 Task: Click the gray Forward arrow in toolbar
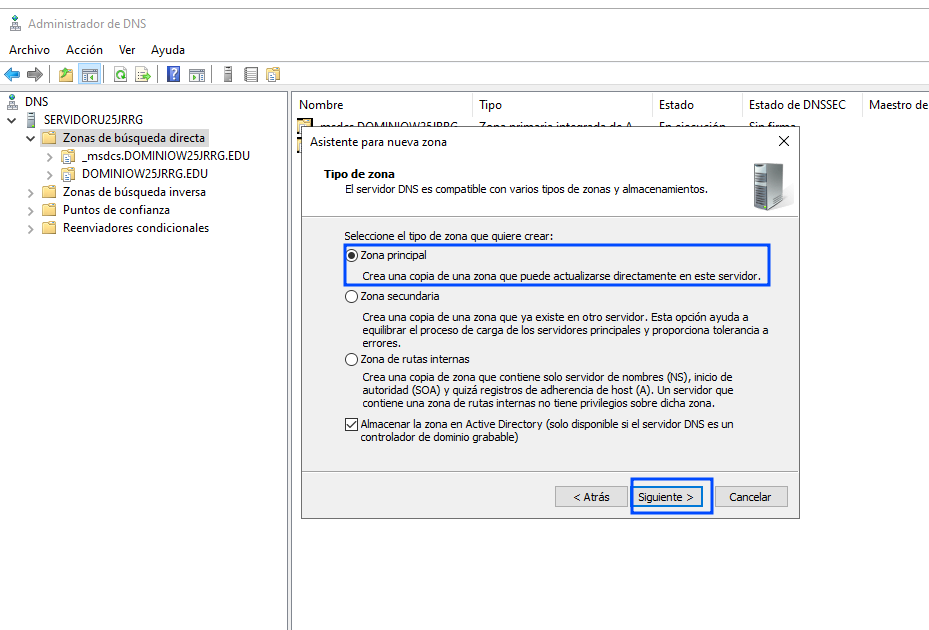point(35,75)
